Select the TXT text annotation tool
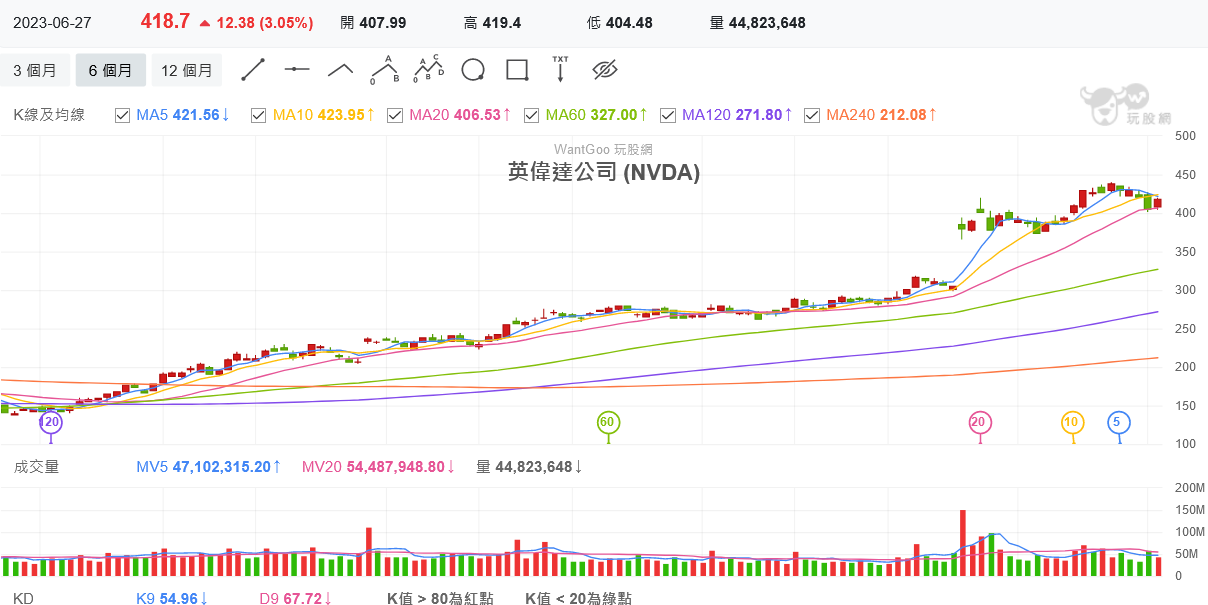The height and width of the screenshot is (605, 1208). point(561,68)
